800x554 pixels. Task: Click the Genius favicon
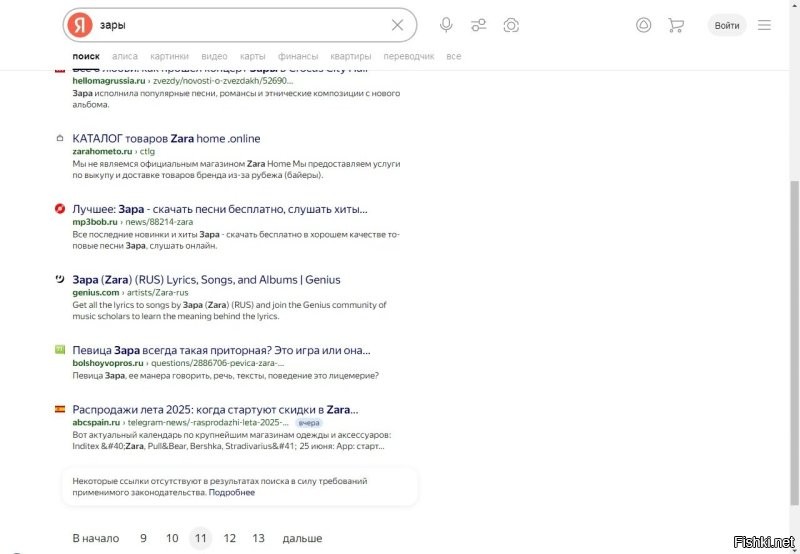pos(60,279)
